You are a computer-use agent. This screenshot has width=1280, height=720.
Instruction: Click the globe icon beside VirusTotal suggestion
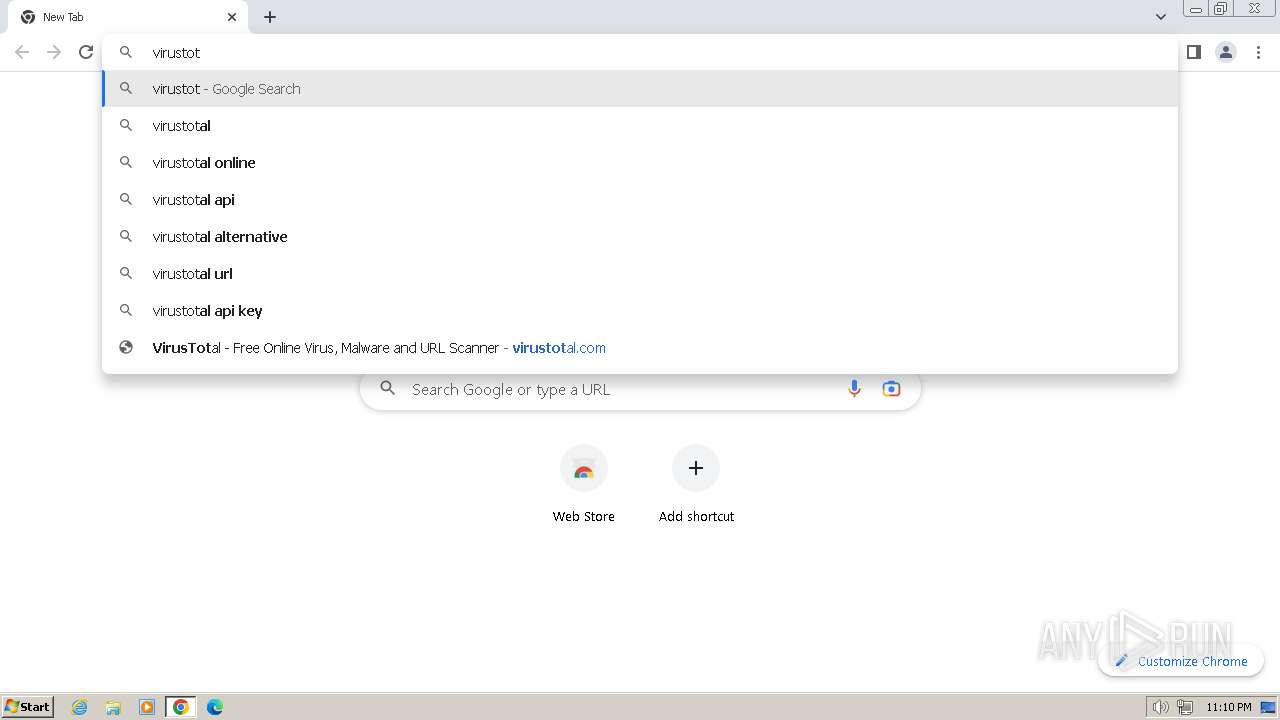coord(126,348)
